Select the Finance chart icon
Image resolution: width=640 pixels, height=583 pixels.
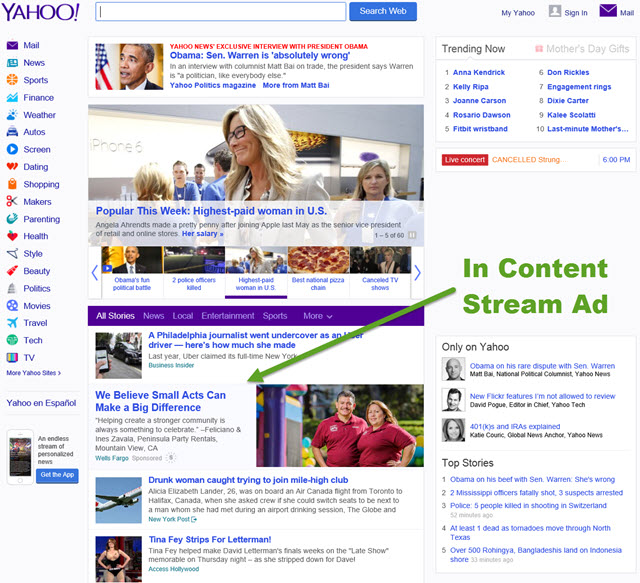[12, 98]
